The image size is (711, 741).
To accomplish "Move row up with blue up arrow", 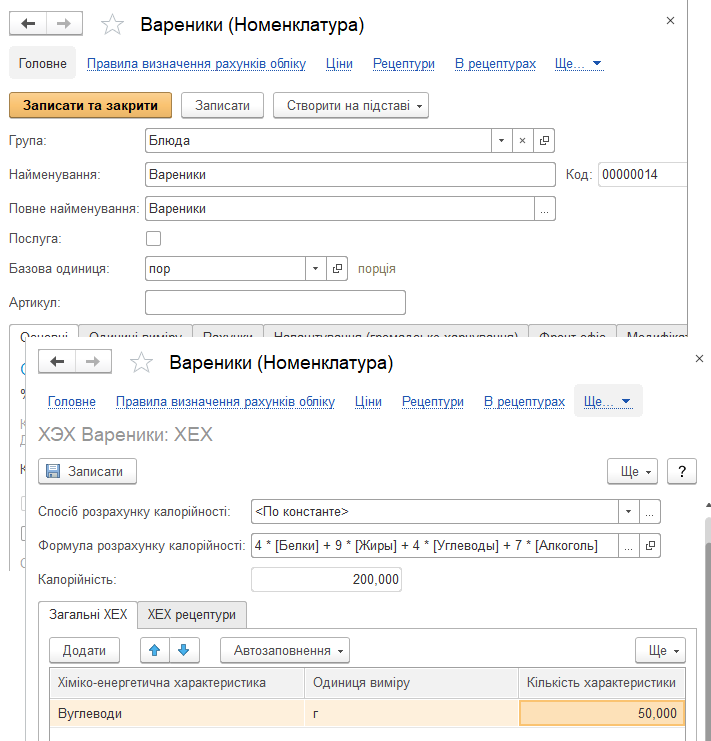I will (154, 650).
